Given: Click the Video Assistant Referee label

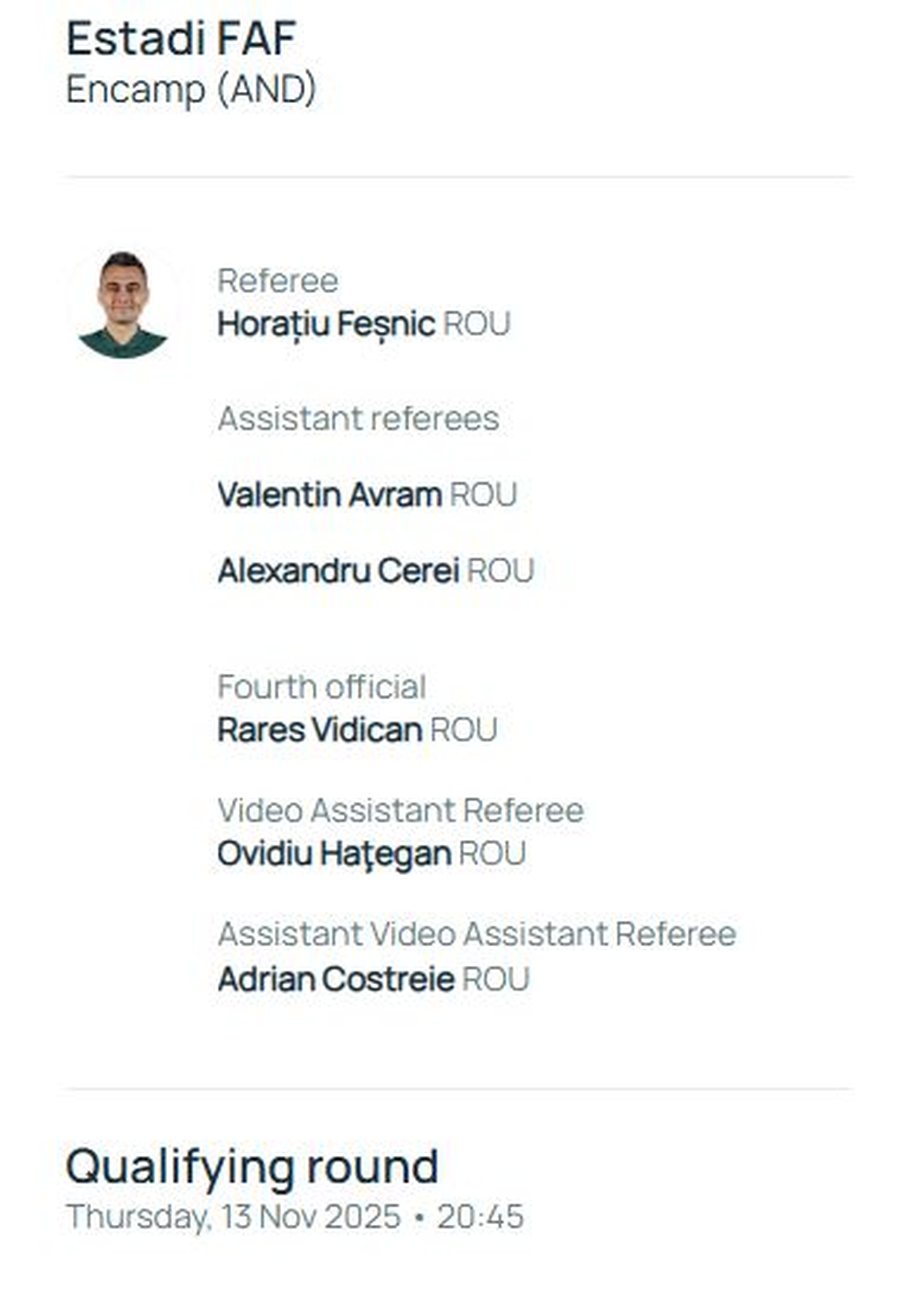Looking at the screenshot, I should coord(400,810).
